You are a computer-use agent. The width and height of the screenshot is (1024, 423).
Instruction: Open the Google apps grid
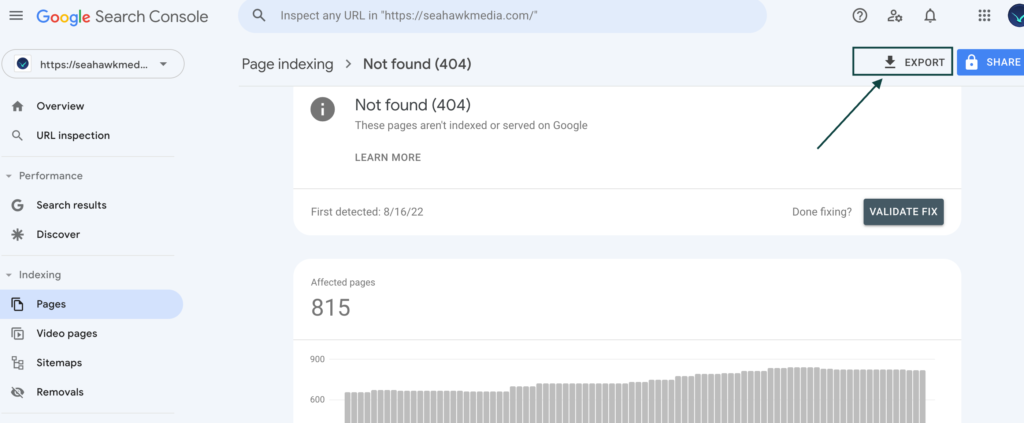pyautogui.click(x=984, y=16)
